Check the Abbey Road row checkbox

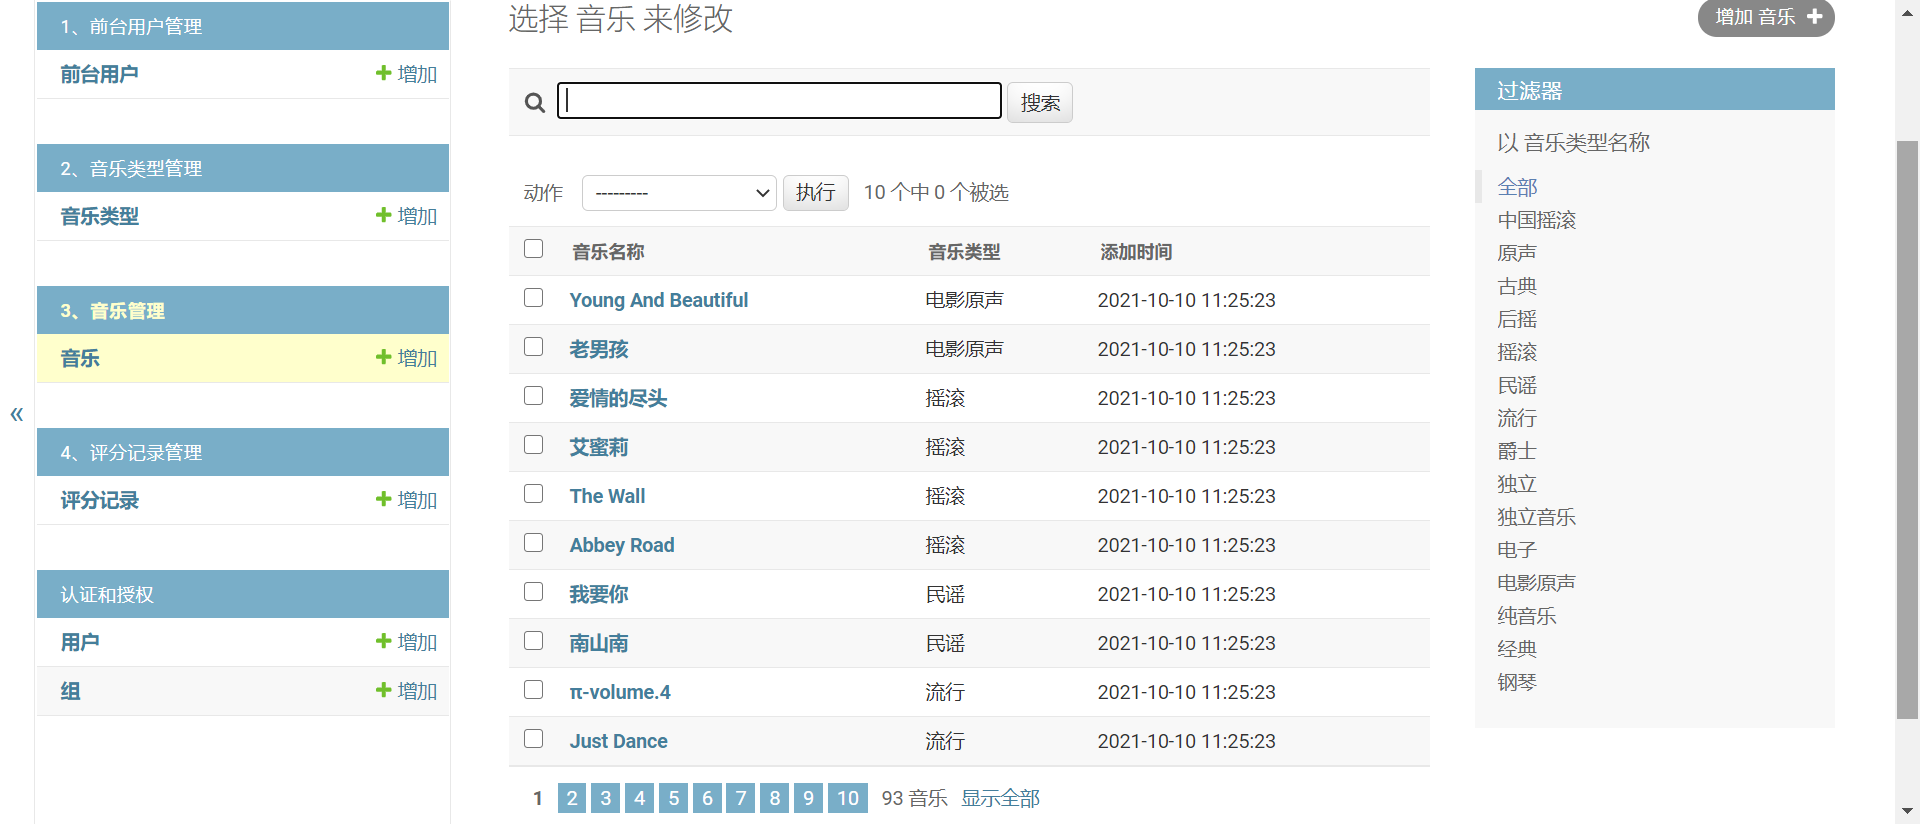tap(534, 542)
